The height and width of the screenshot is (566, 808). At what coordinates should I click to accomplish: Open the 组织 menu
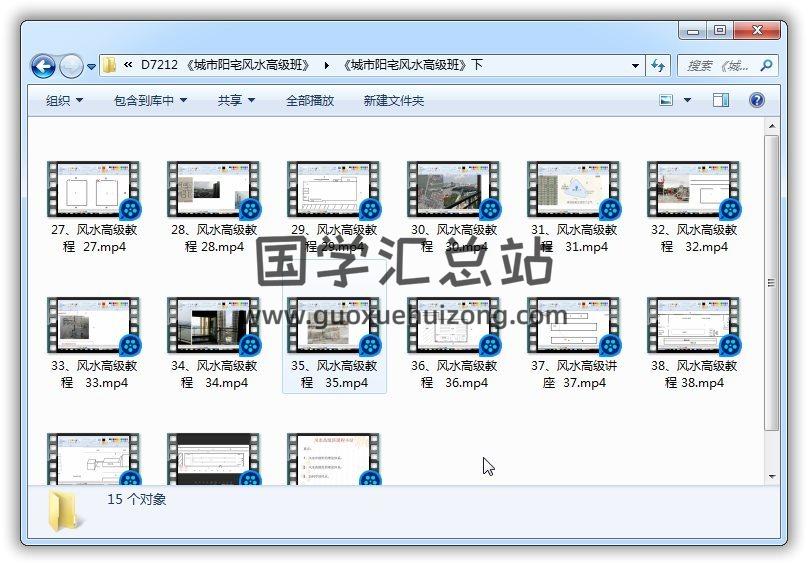click(64, 101)
